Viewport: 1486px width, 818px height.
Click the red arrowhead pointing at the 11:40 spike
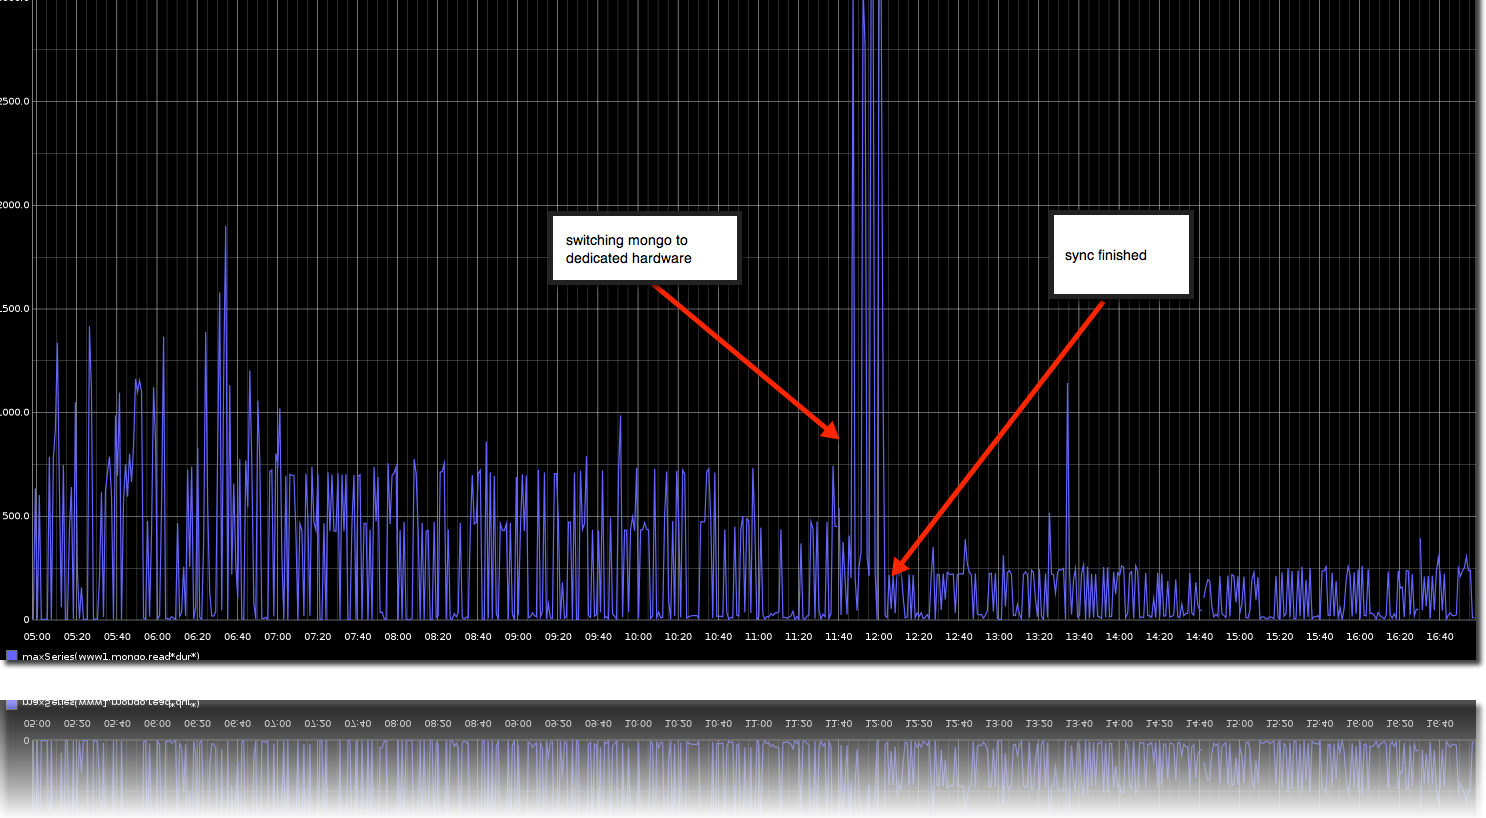click(832, 432)
